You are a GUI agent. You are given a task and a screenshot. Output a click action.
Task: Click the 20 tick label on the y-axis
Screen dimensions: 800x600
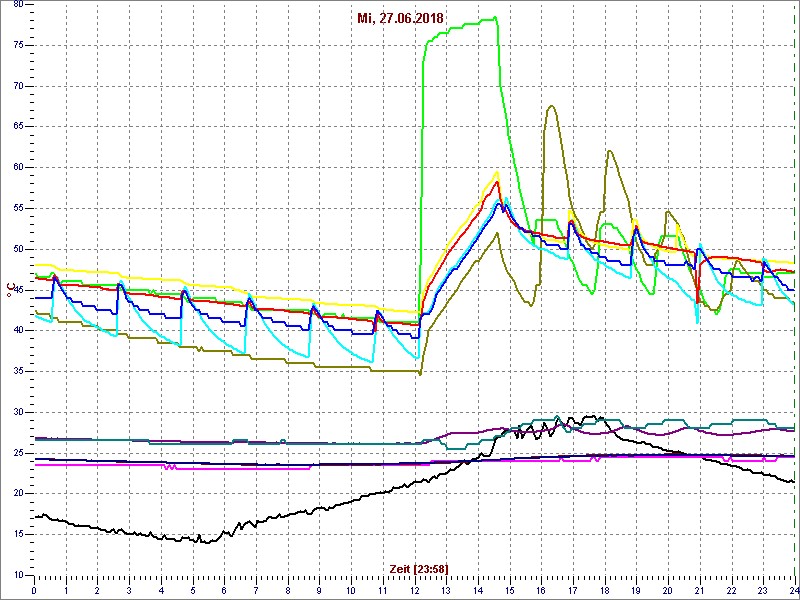(x=18, y=493)
